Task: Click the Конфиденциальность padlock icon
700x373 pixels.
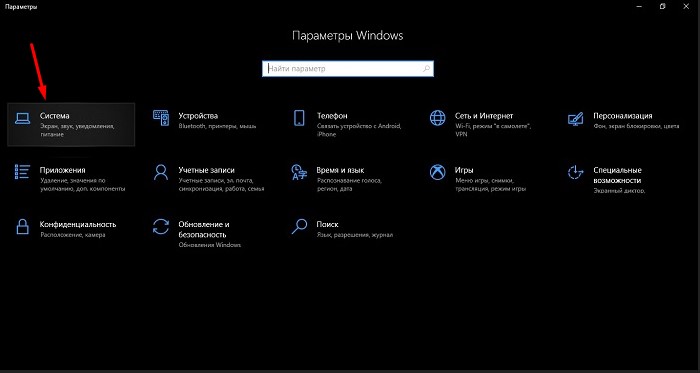Action: click(22, 227)
